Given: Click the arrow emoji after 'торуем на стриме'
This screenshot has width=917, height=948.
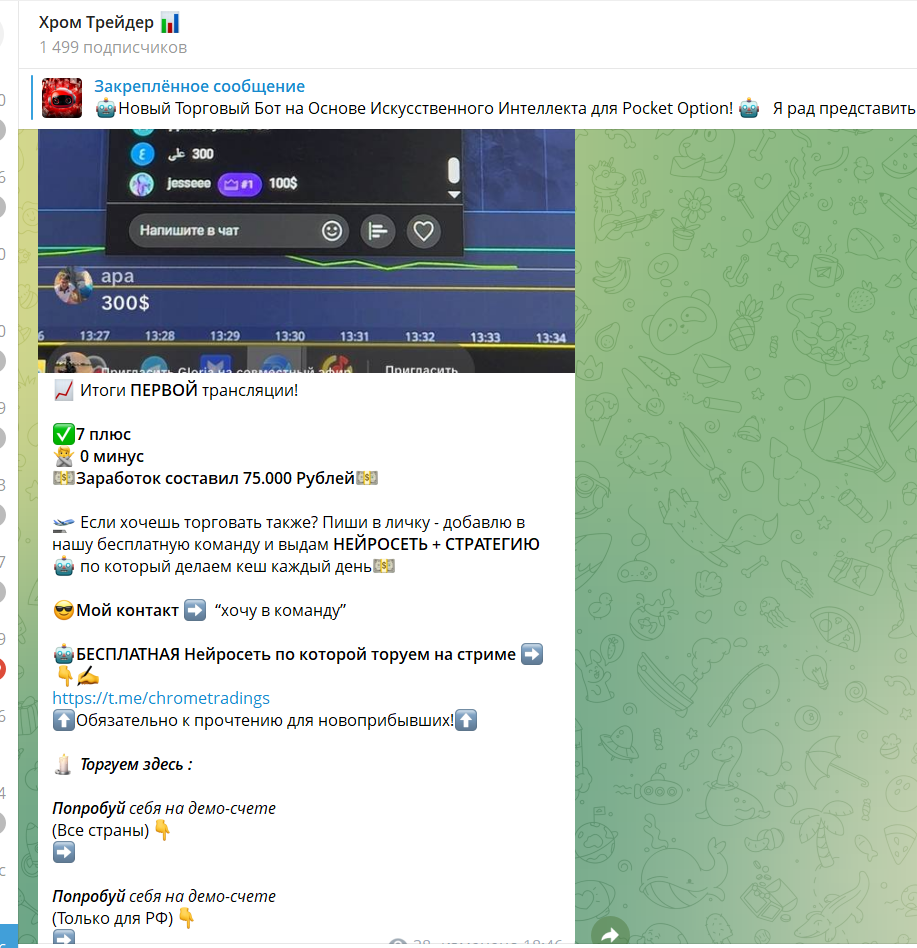Looking at the screenshot, I should point(532,654).
